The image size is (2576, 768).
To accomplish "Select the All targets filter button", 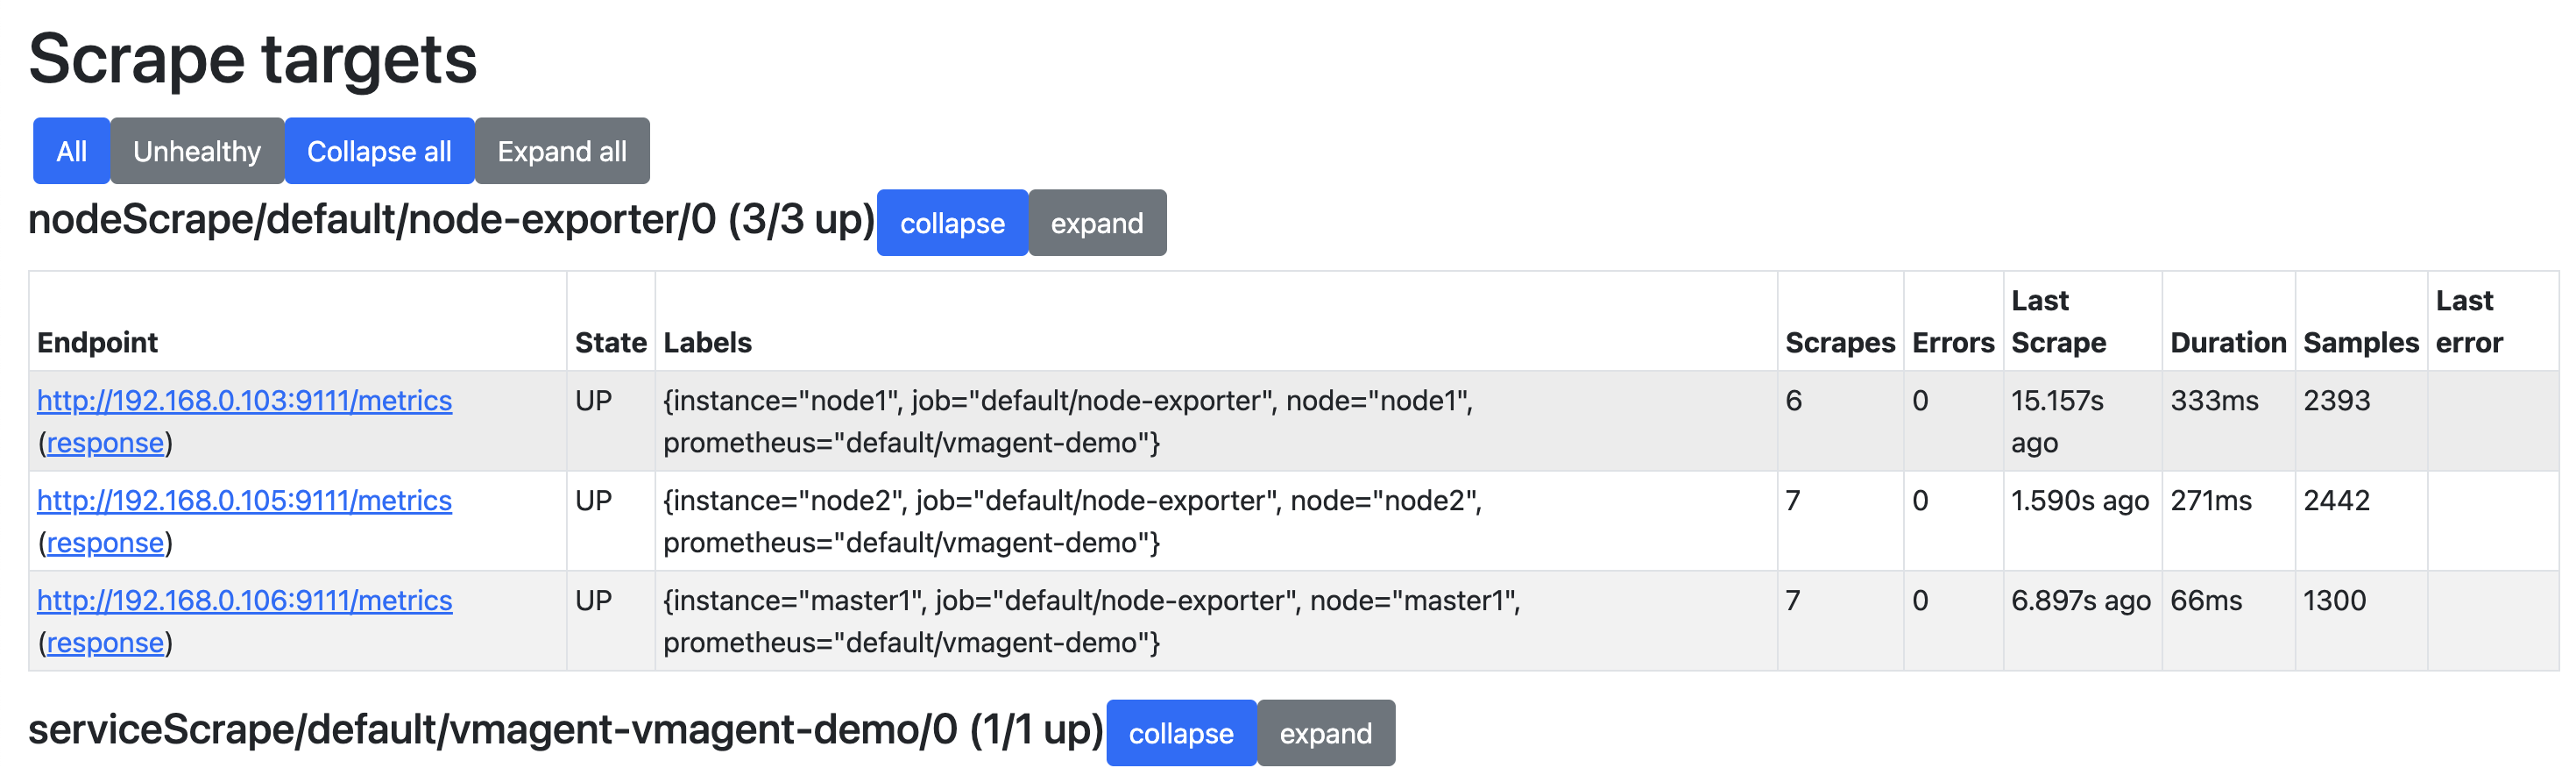I will tap(71, 151).
